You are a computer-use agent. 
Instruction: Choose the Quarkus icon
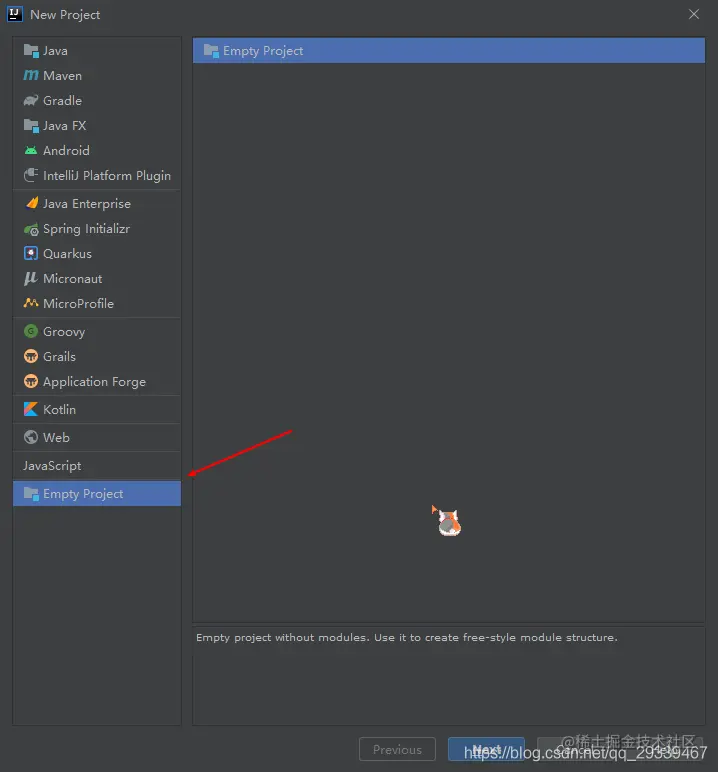[x=31, y=253]
